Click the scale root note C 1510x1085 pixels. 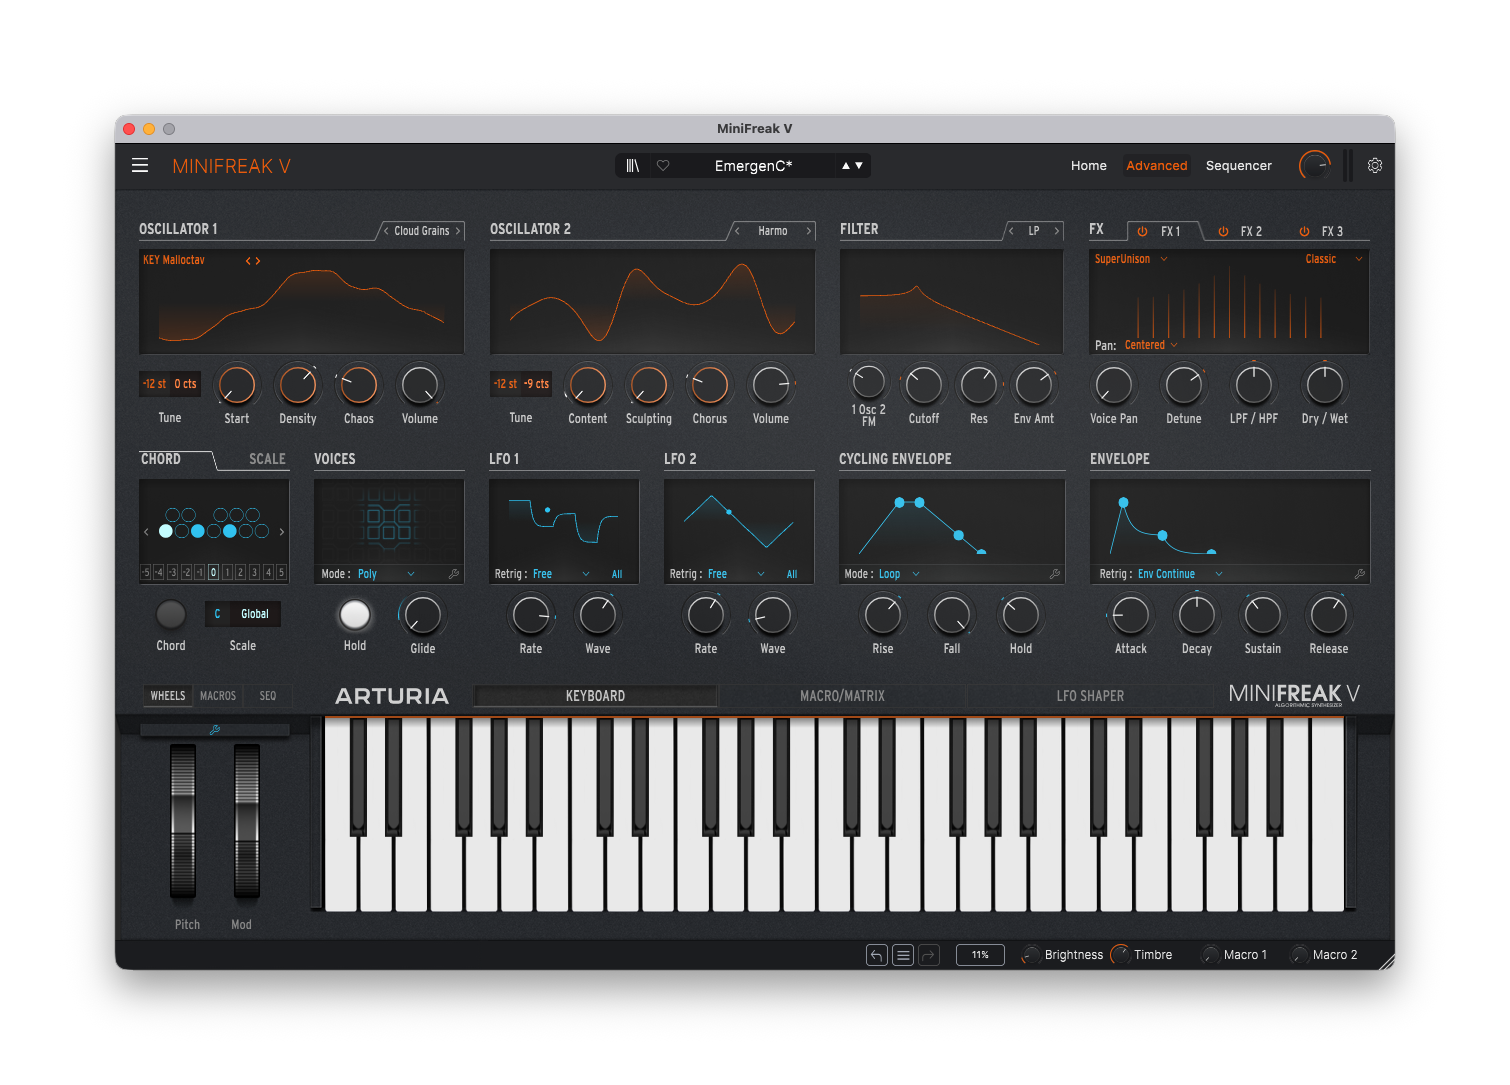click(x=217, y=614)
